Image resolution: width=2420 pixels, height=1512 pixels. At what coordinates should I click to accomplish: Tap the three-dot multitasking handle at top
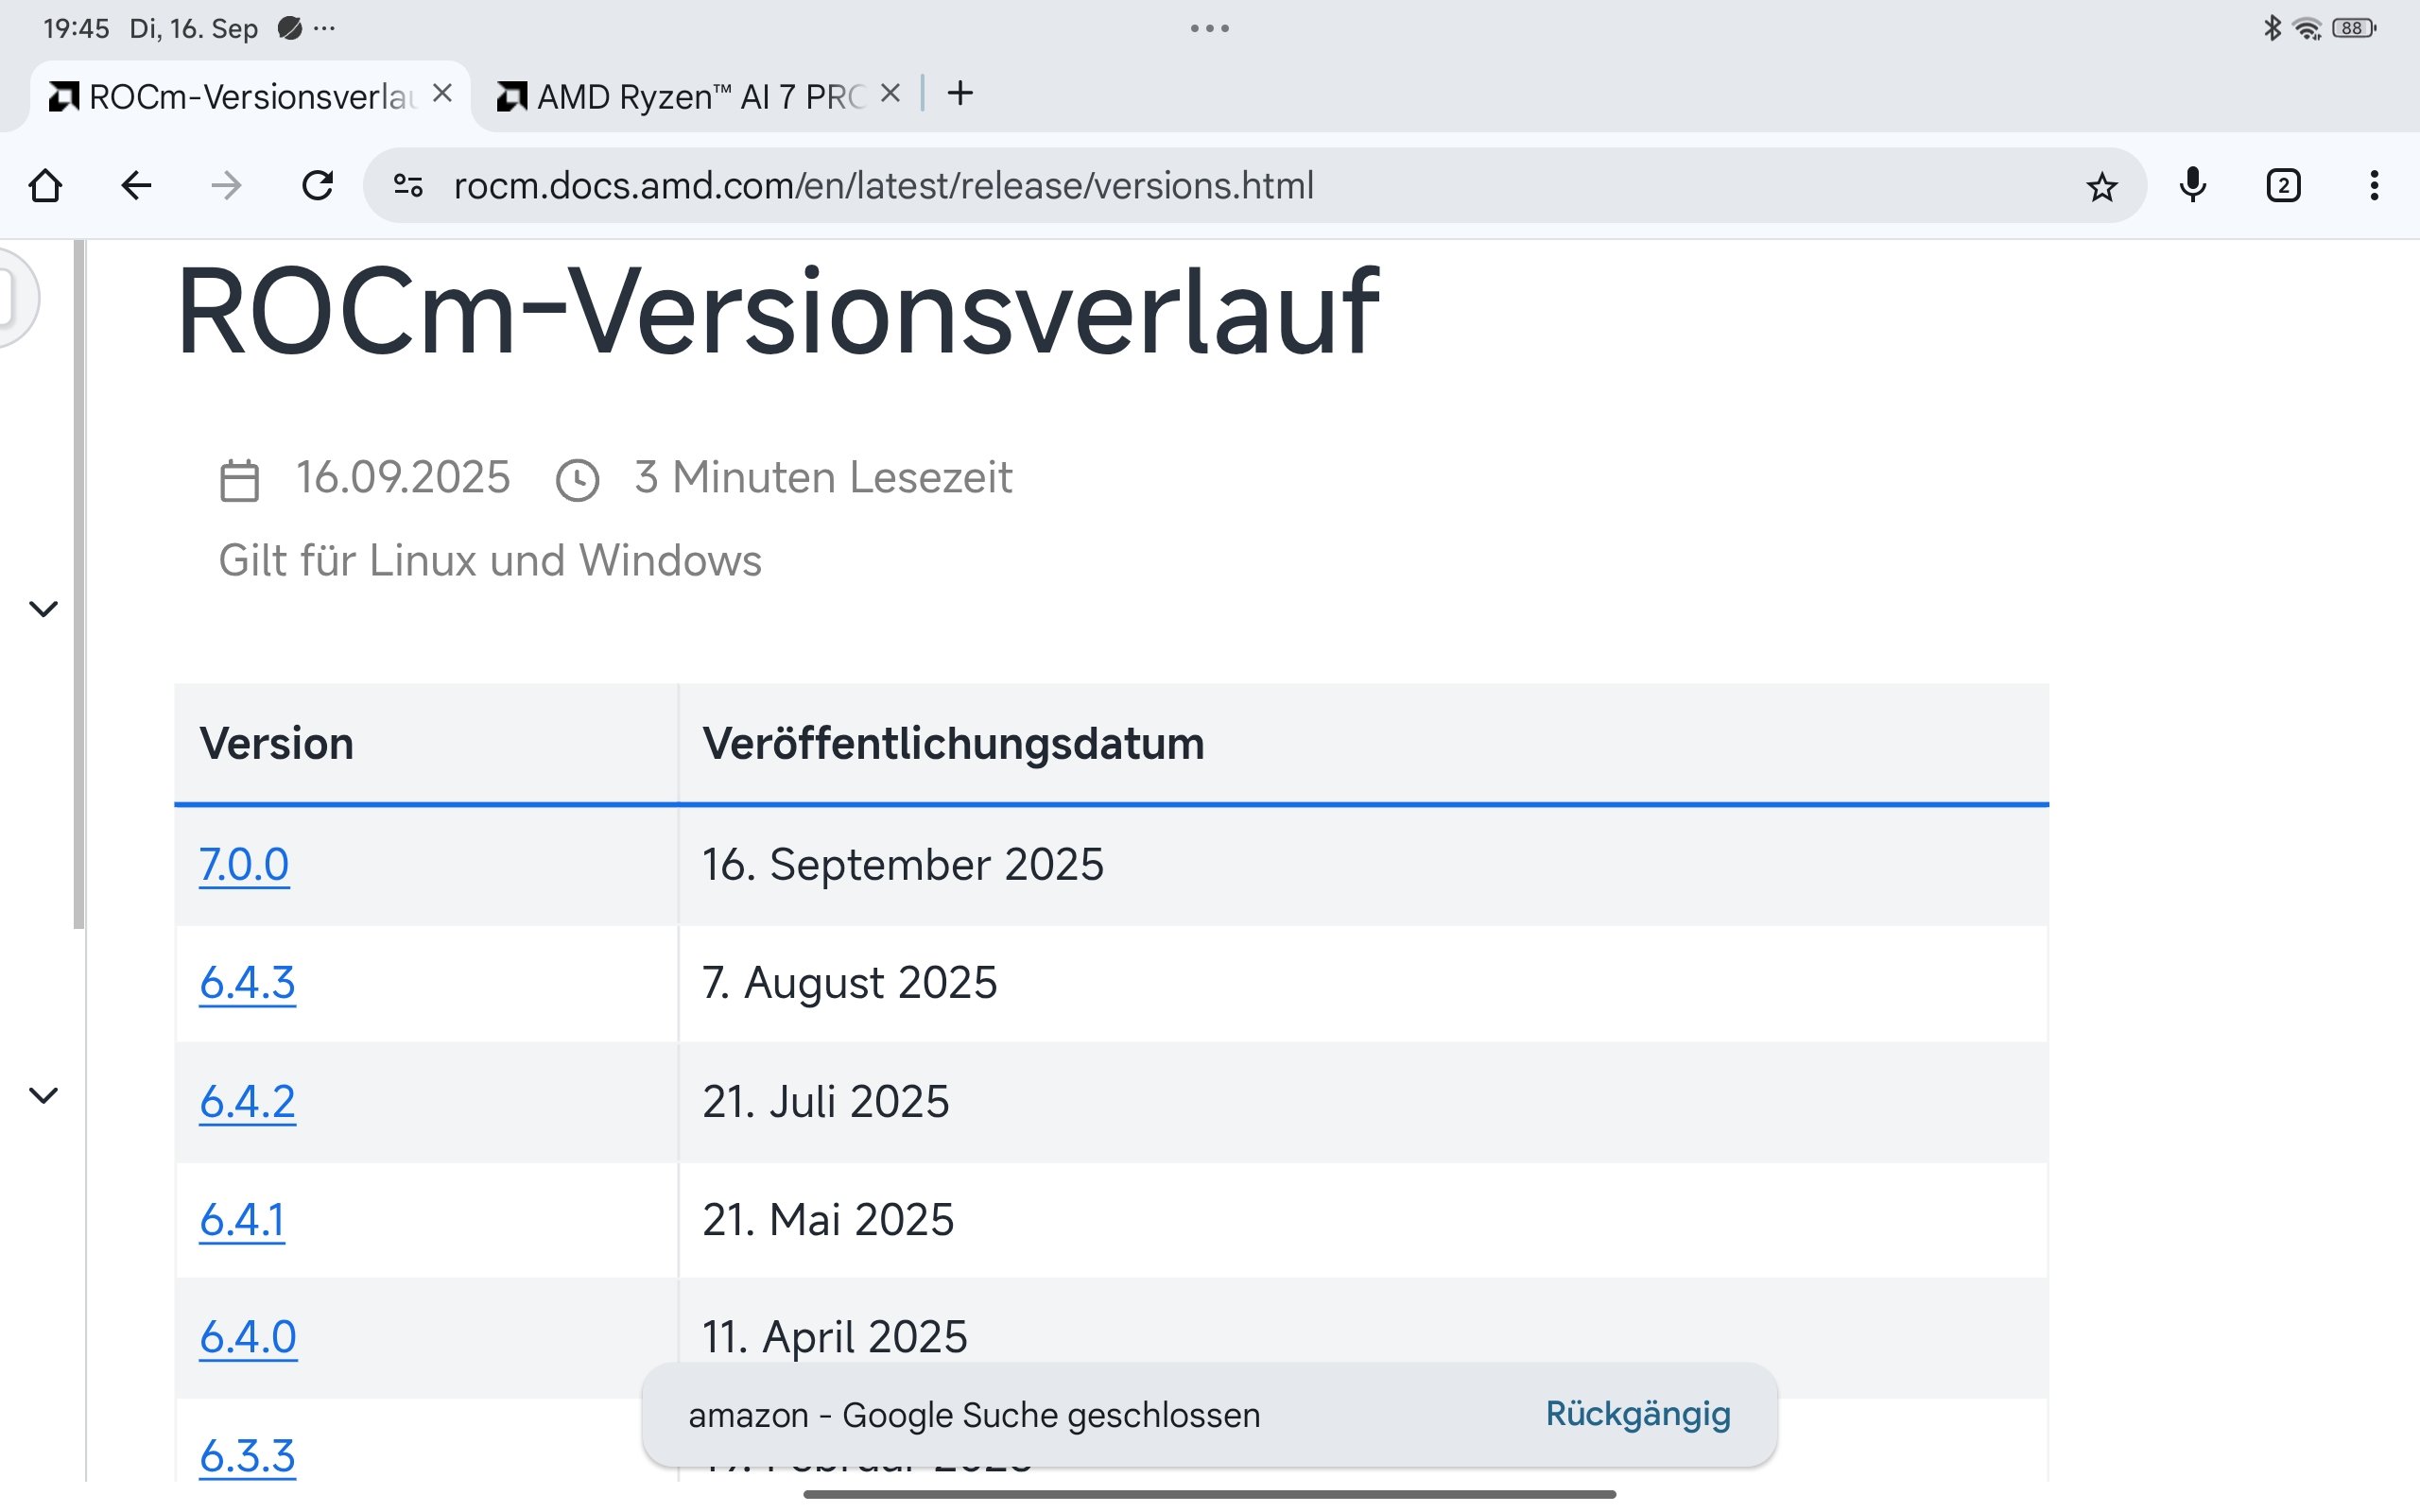click(x=1209, y=28)
